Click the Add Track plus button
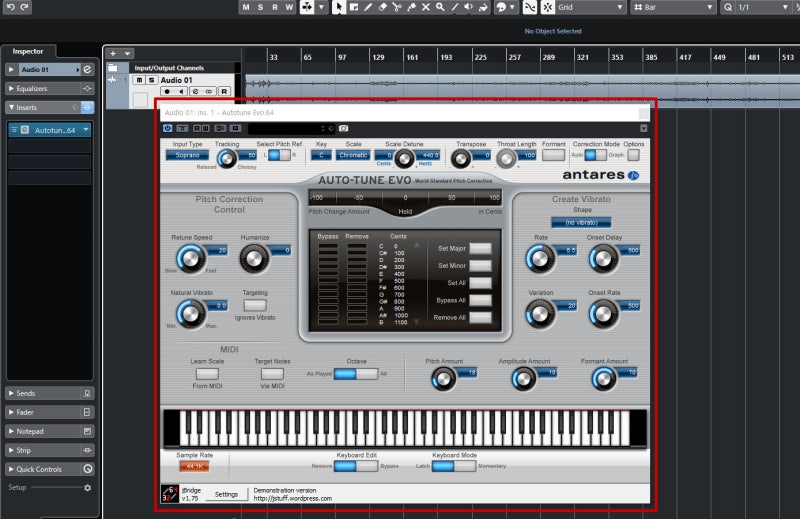This screenshot has height=519, width=800. (113, 53)
